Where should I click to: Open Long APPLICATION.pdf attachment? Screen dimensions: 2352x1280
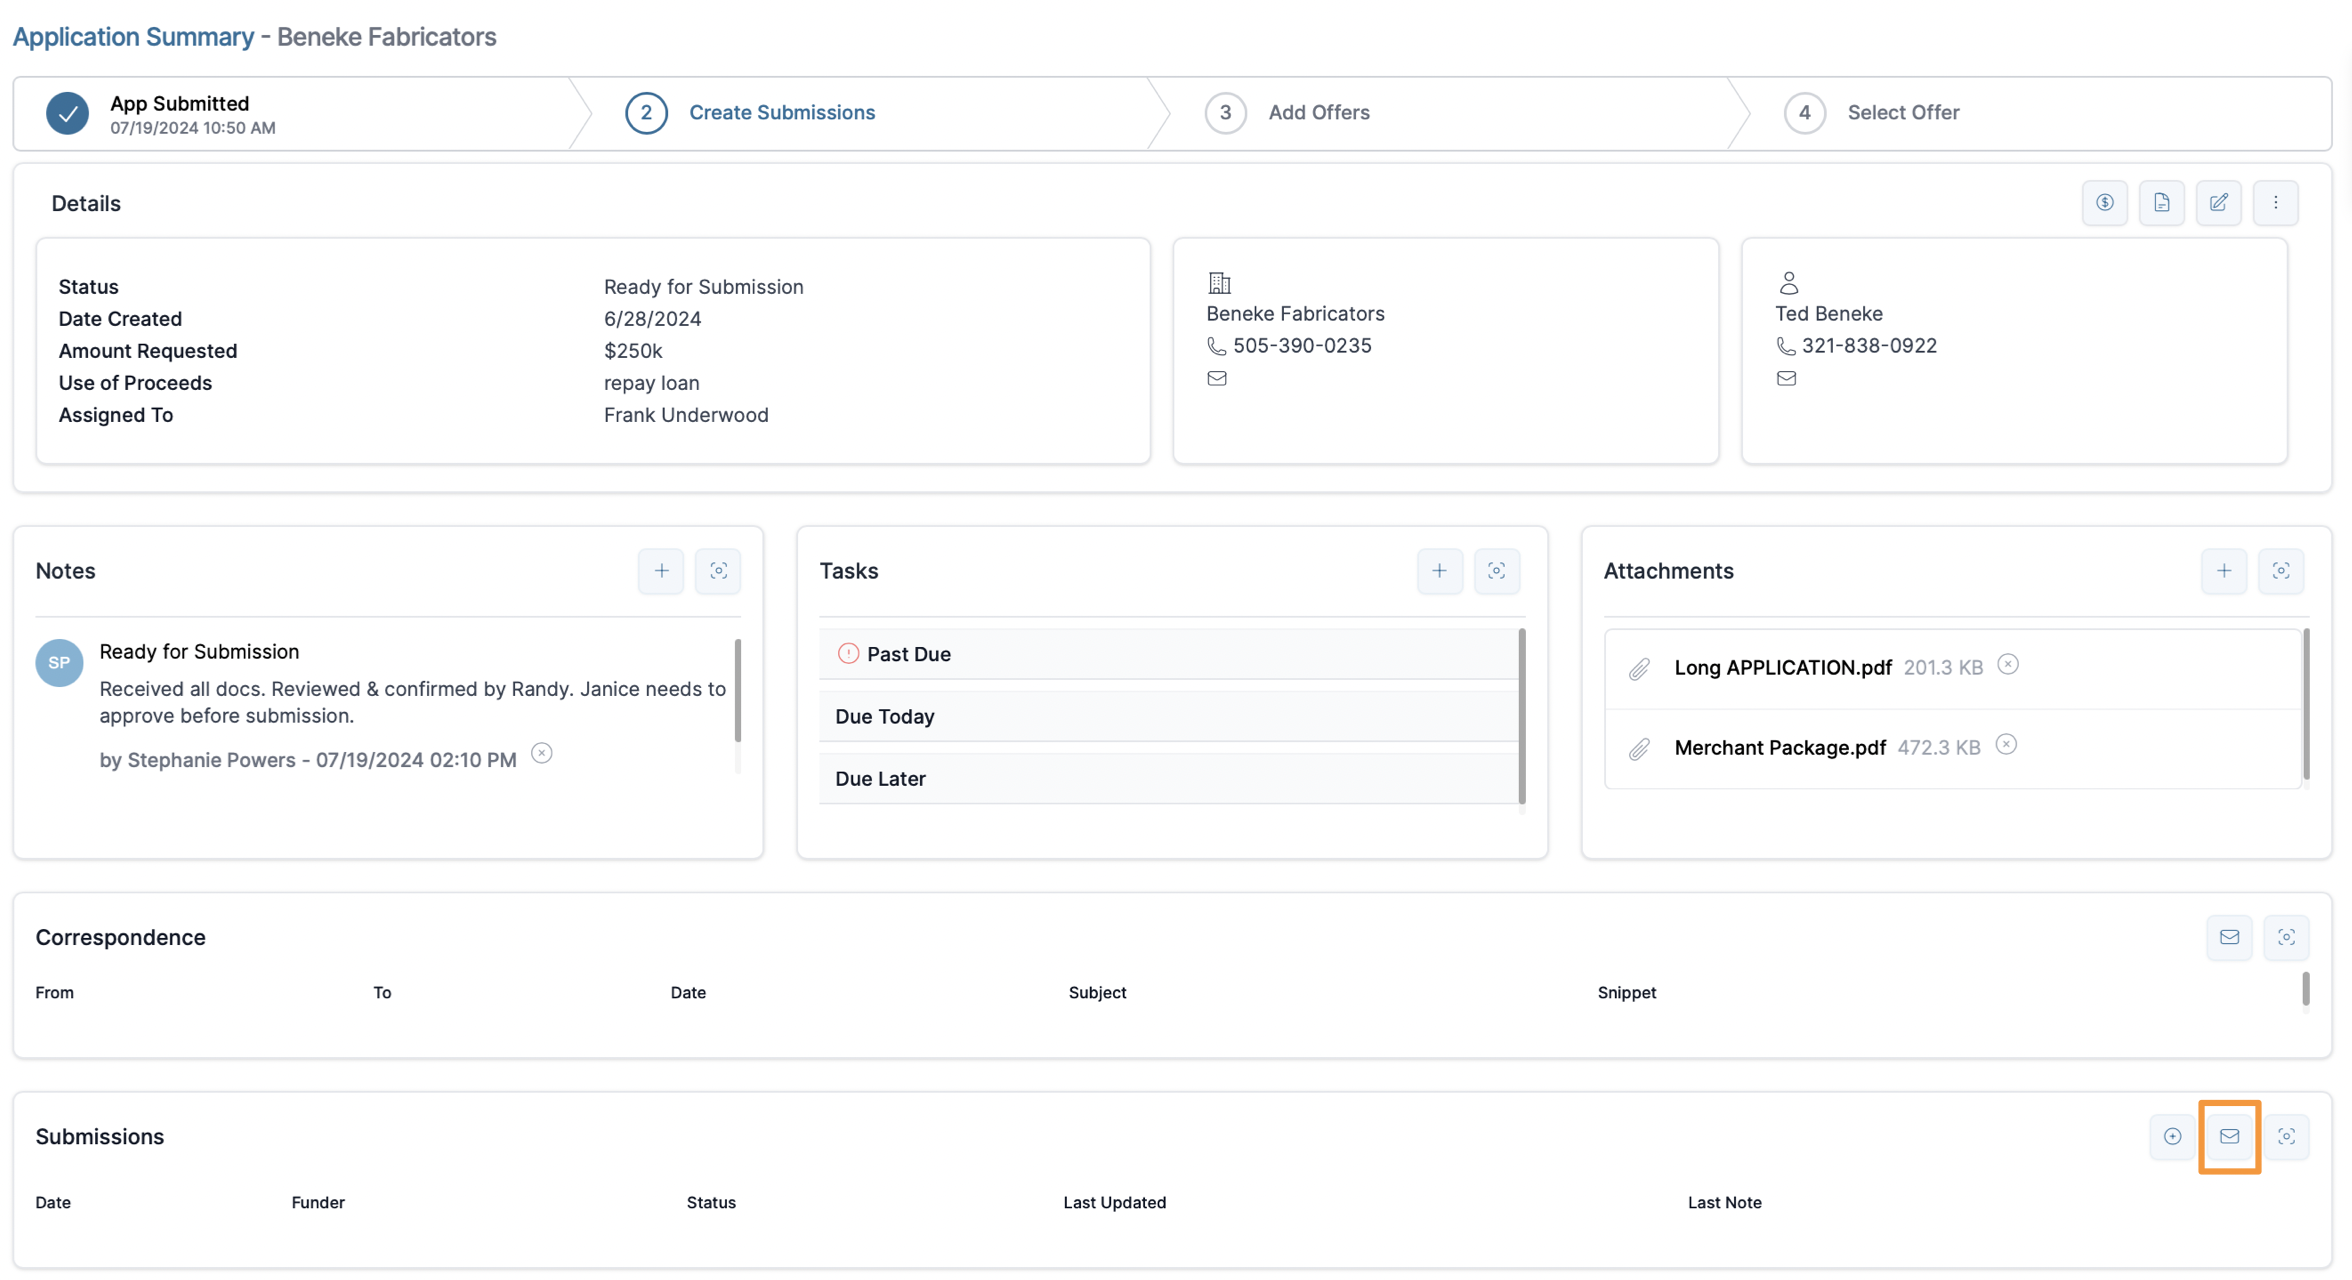1782,667
